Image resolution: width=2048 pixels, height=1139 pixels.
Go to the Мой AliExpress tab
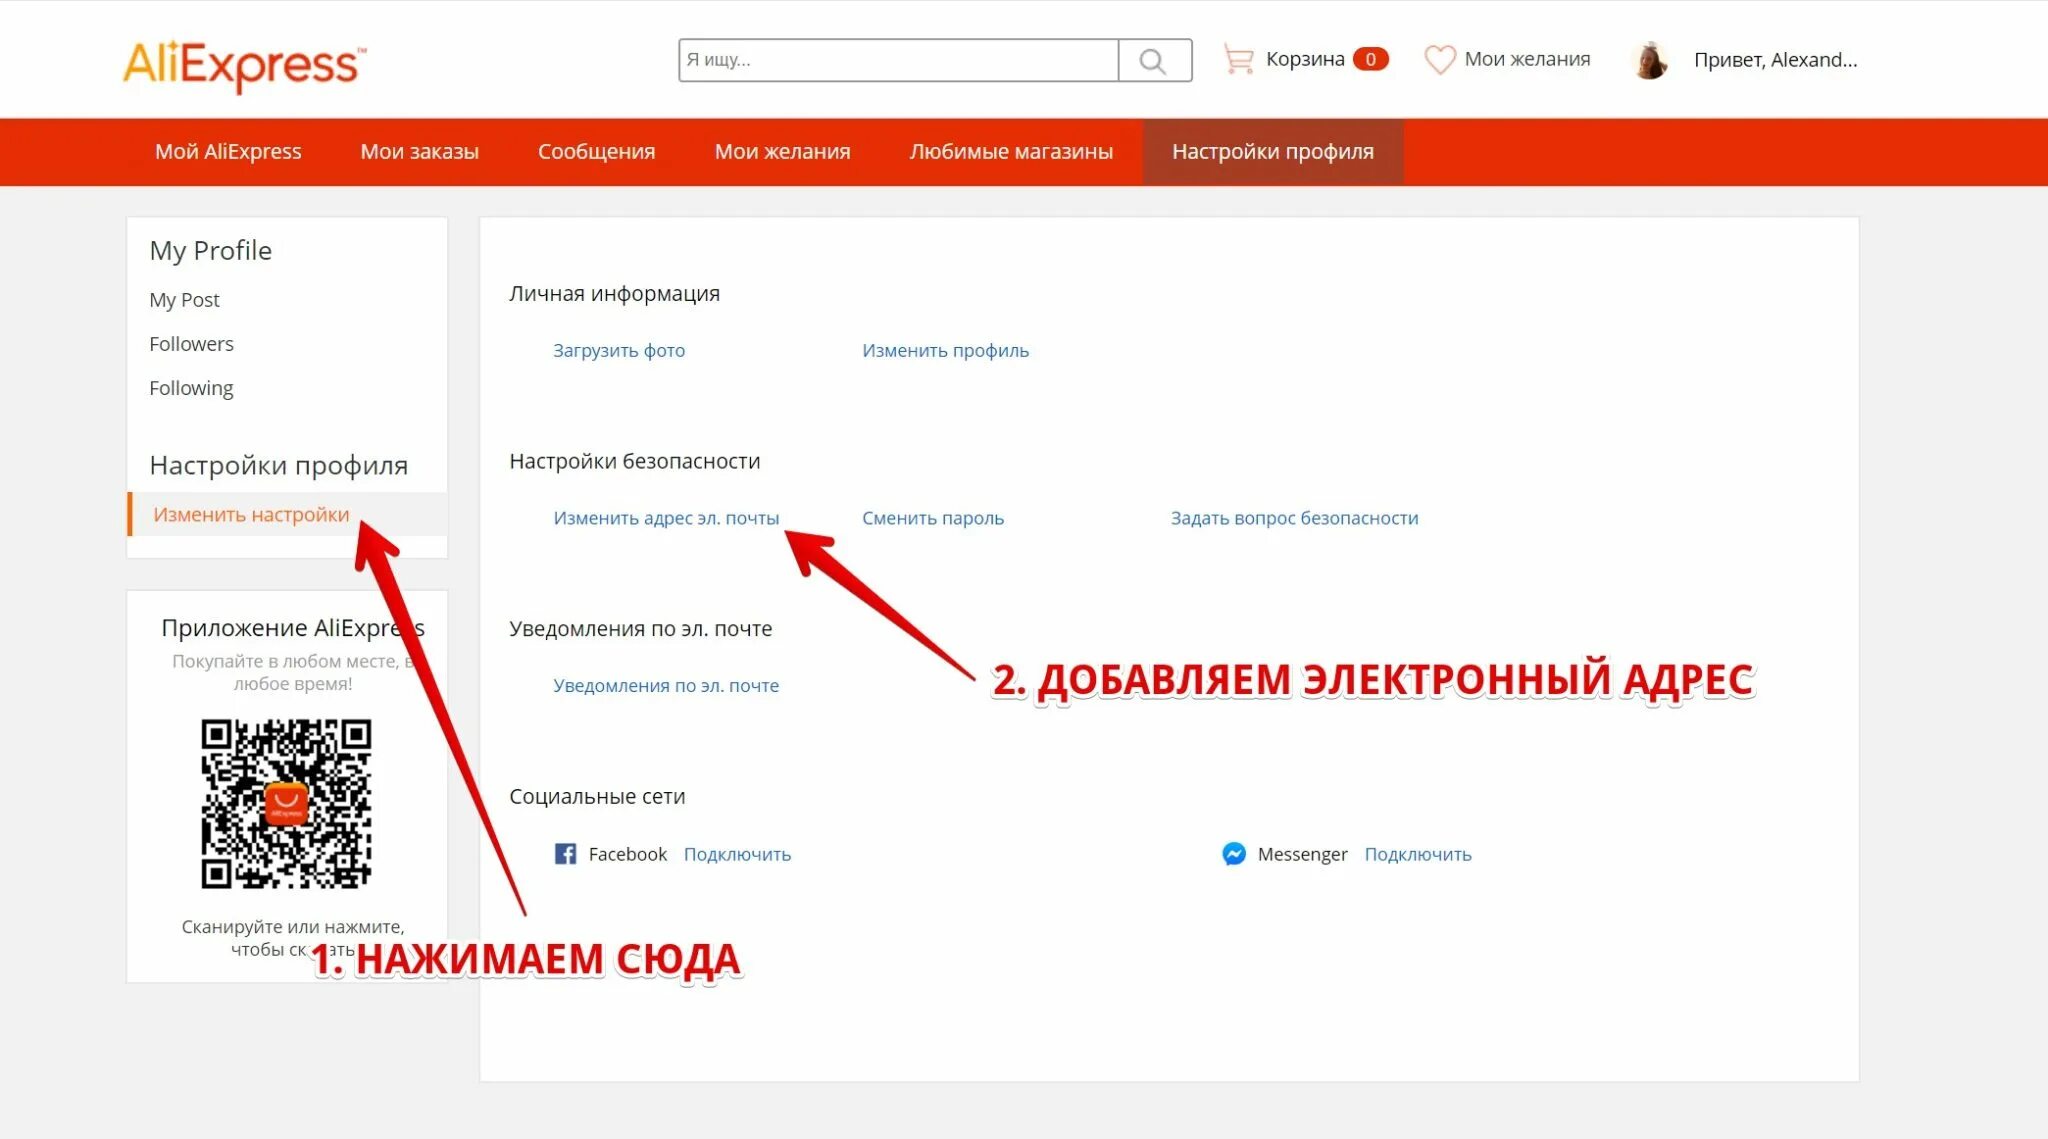pyautogui.click(x=228, y=151)
